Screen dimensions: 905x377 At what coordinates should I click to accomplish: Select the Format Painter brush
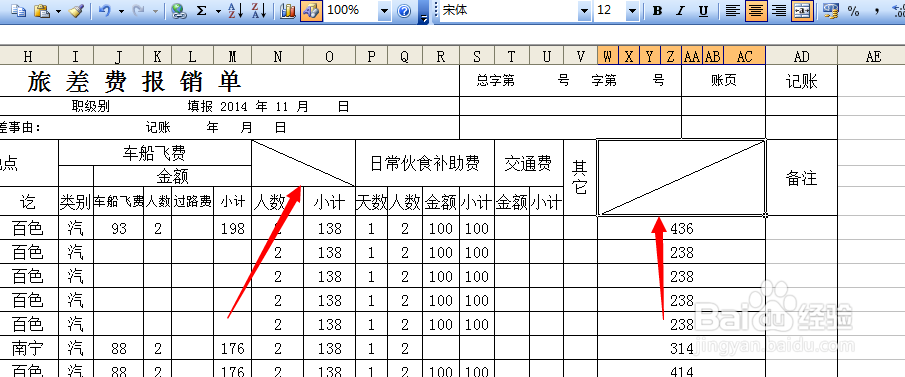coord(77,10)
